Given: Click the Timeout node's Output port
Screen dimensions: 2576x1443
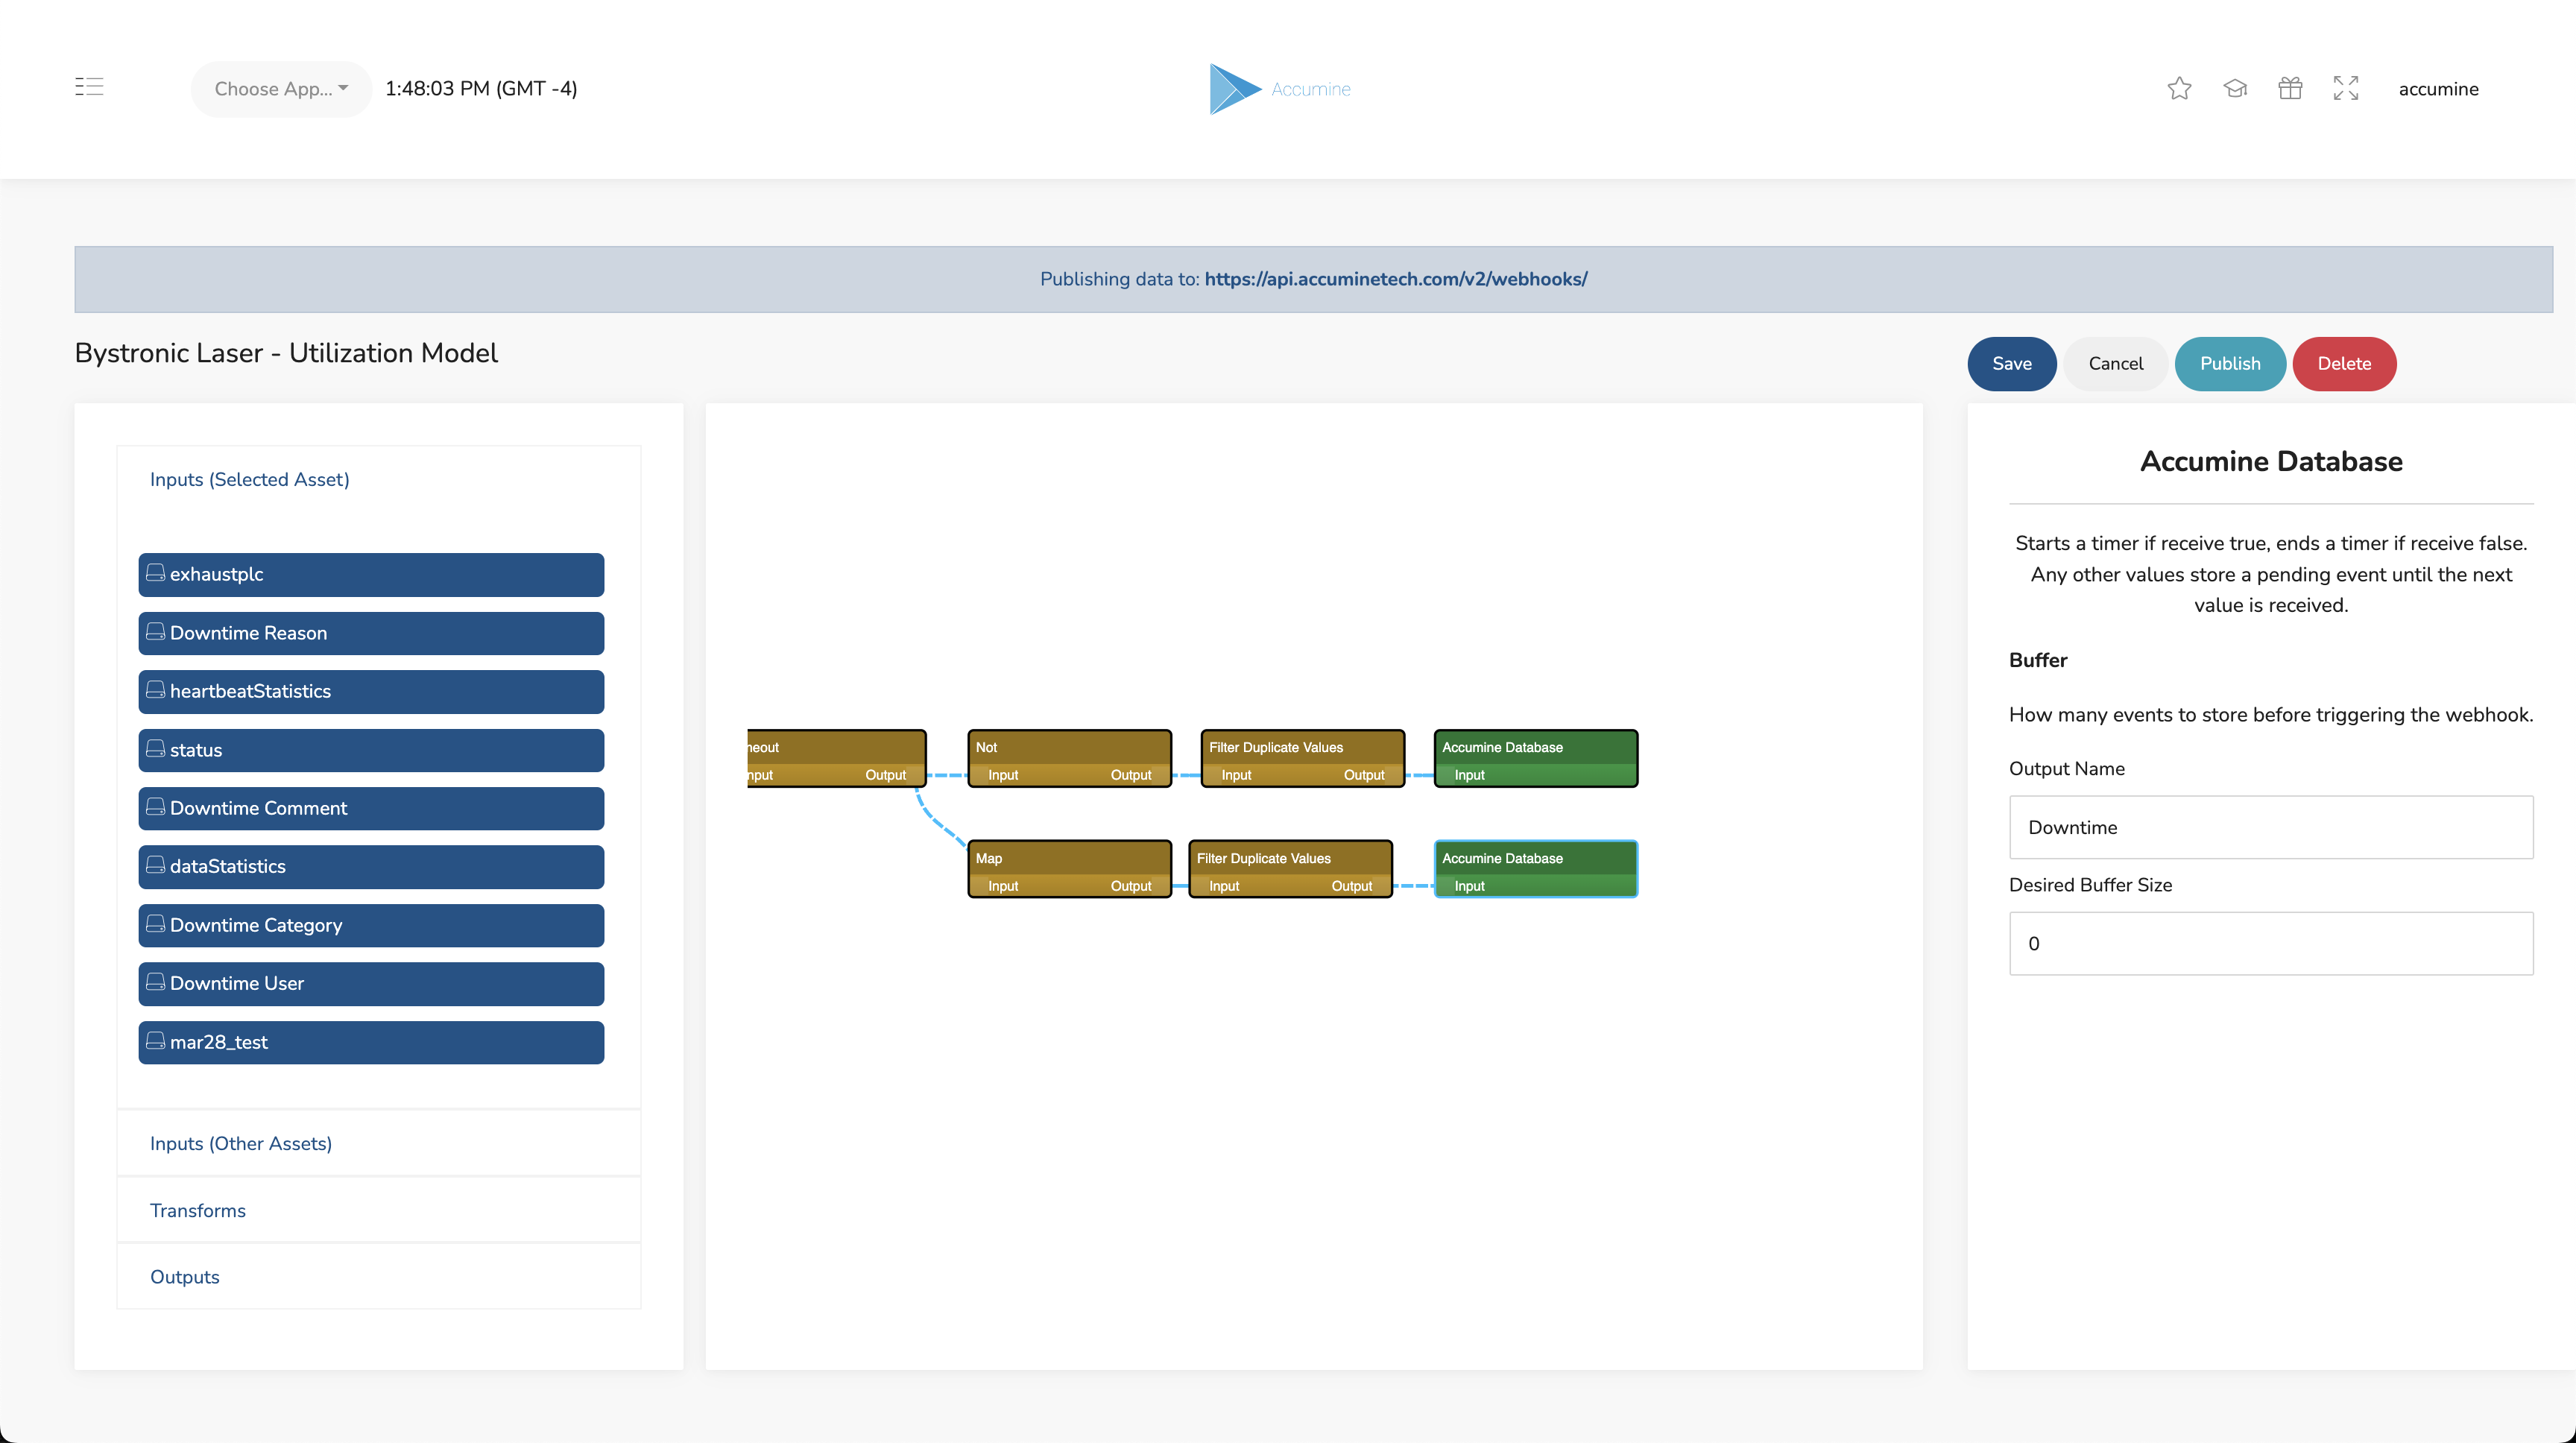Looking at the screenshot, I should (886, 775).
